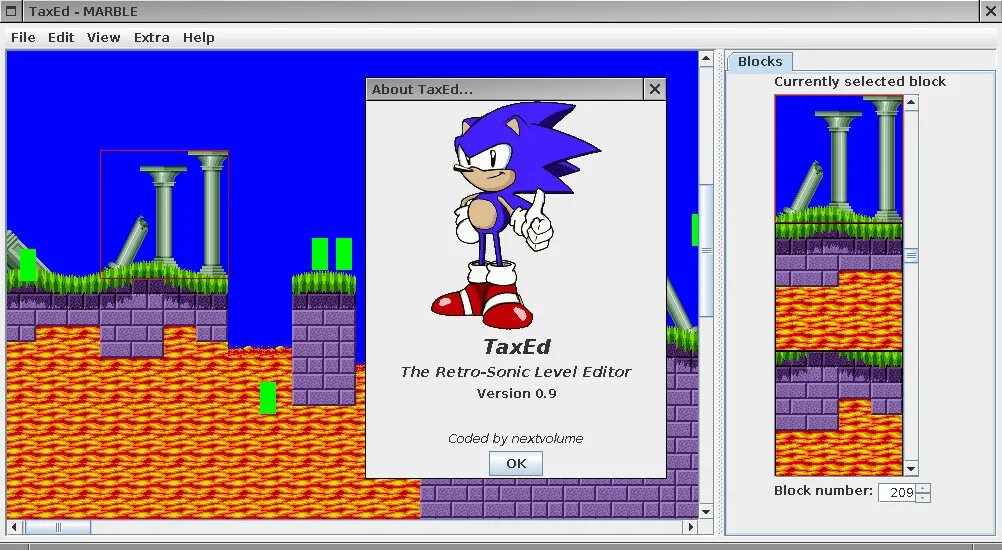Click the 'Coded by nextvolume' text
Screen dimensions: 1002x550
point(515,438)
